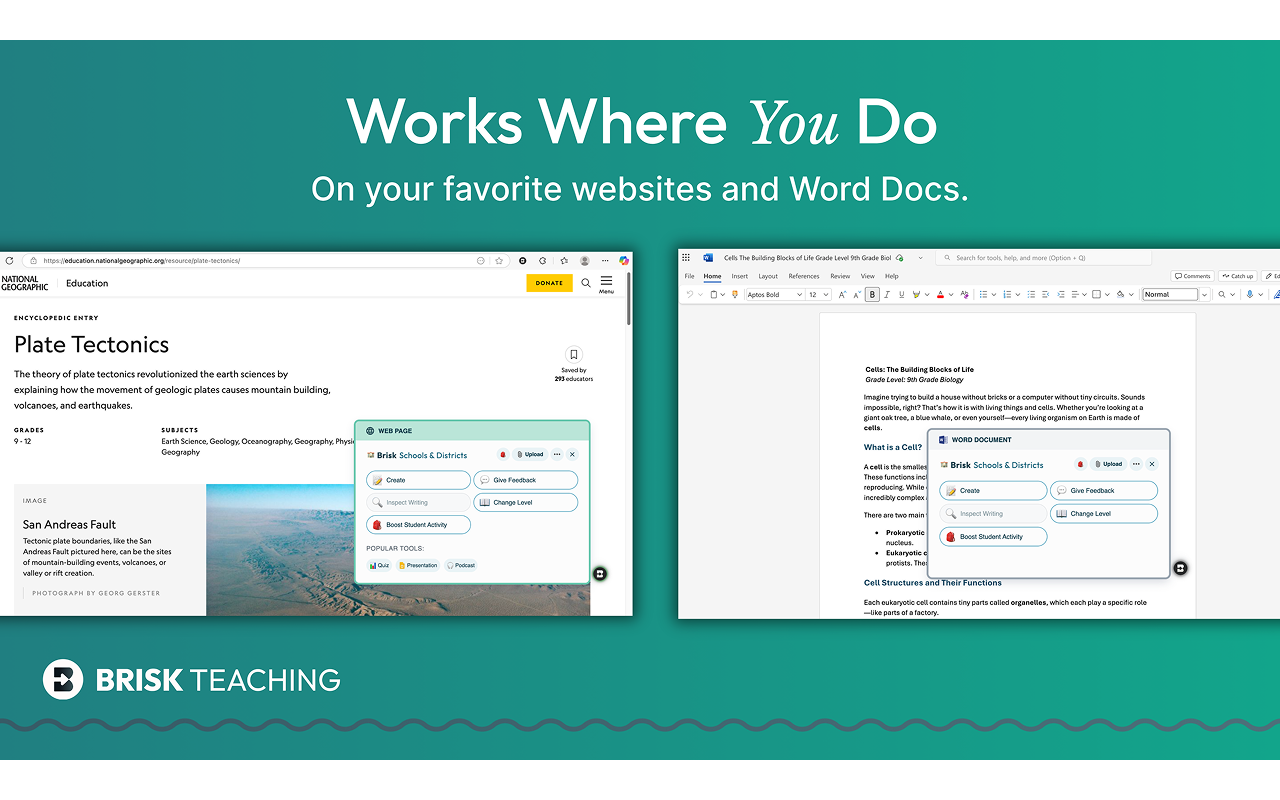
Task: Select the Quiz popular tool
Action: point(379,565)
